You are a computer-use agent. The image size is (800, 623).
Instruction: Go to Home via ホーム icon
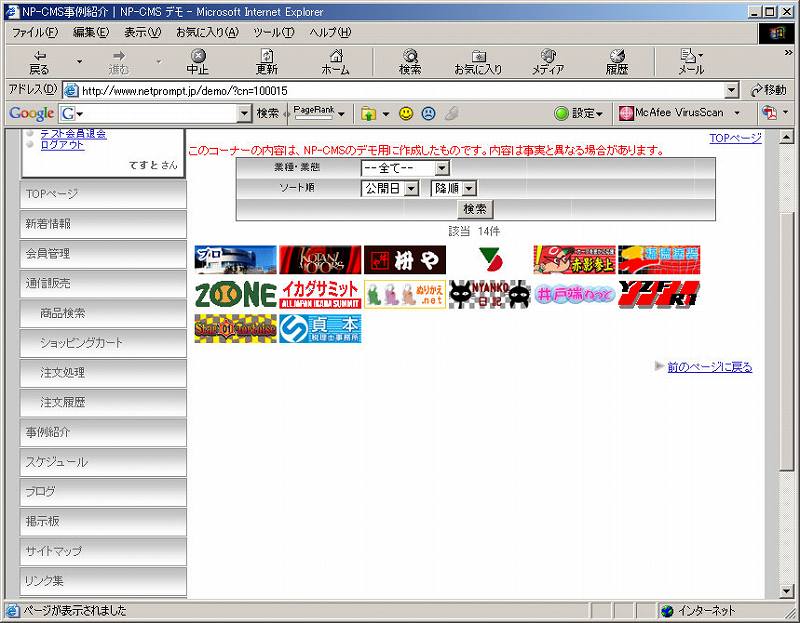335,62
